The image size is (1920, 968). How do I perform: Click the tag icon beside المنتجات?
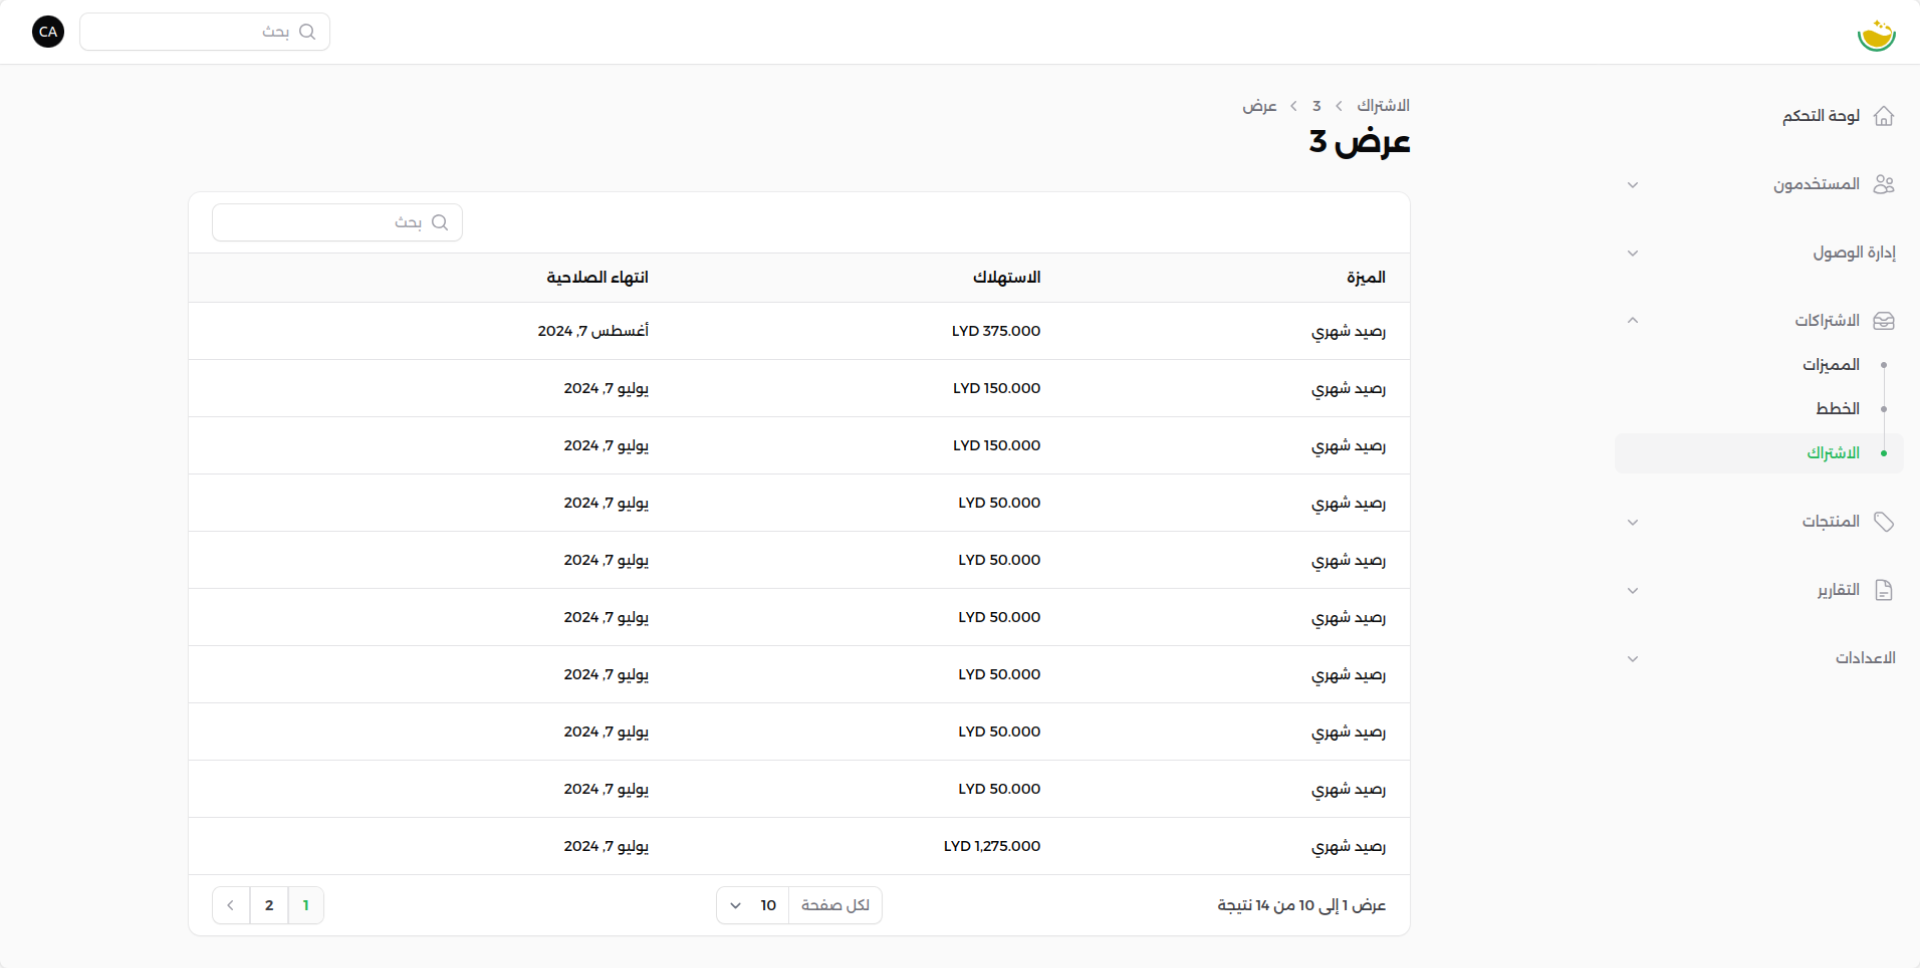tap(1884, 521)
